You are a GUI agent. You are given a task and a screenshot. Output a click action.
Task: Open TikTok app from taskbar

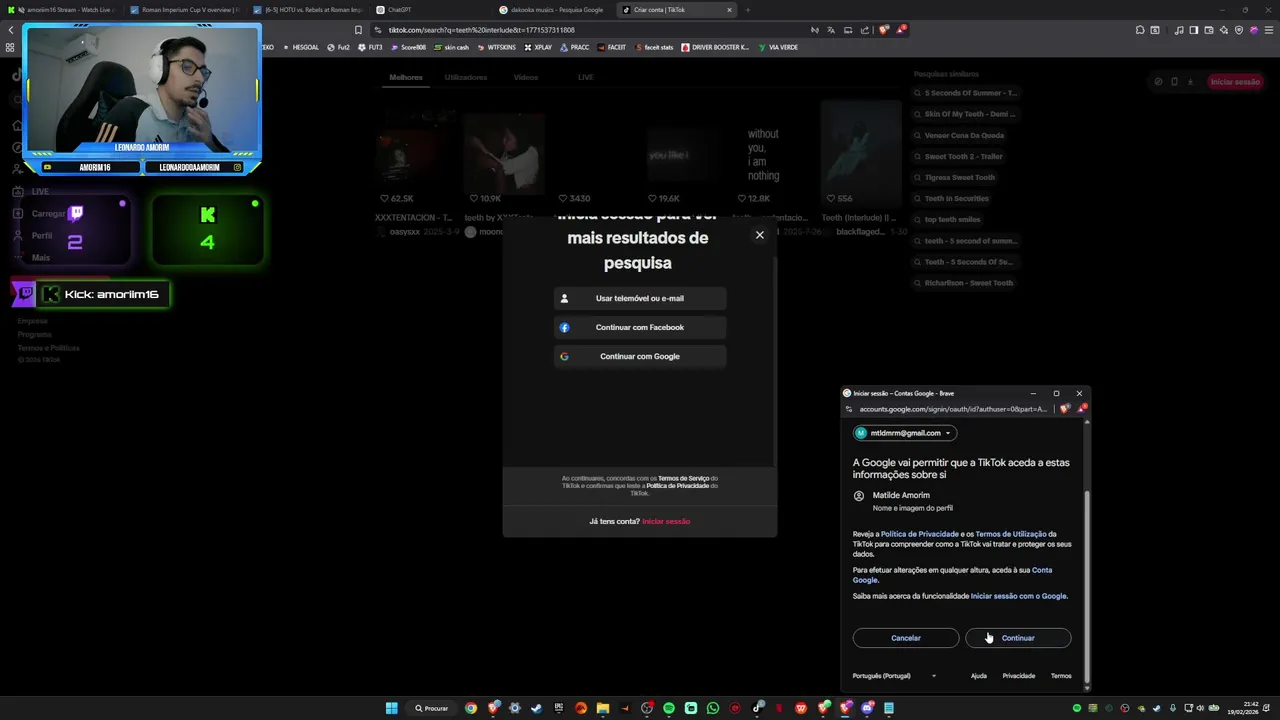(x=758, y=708)
